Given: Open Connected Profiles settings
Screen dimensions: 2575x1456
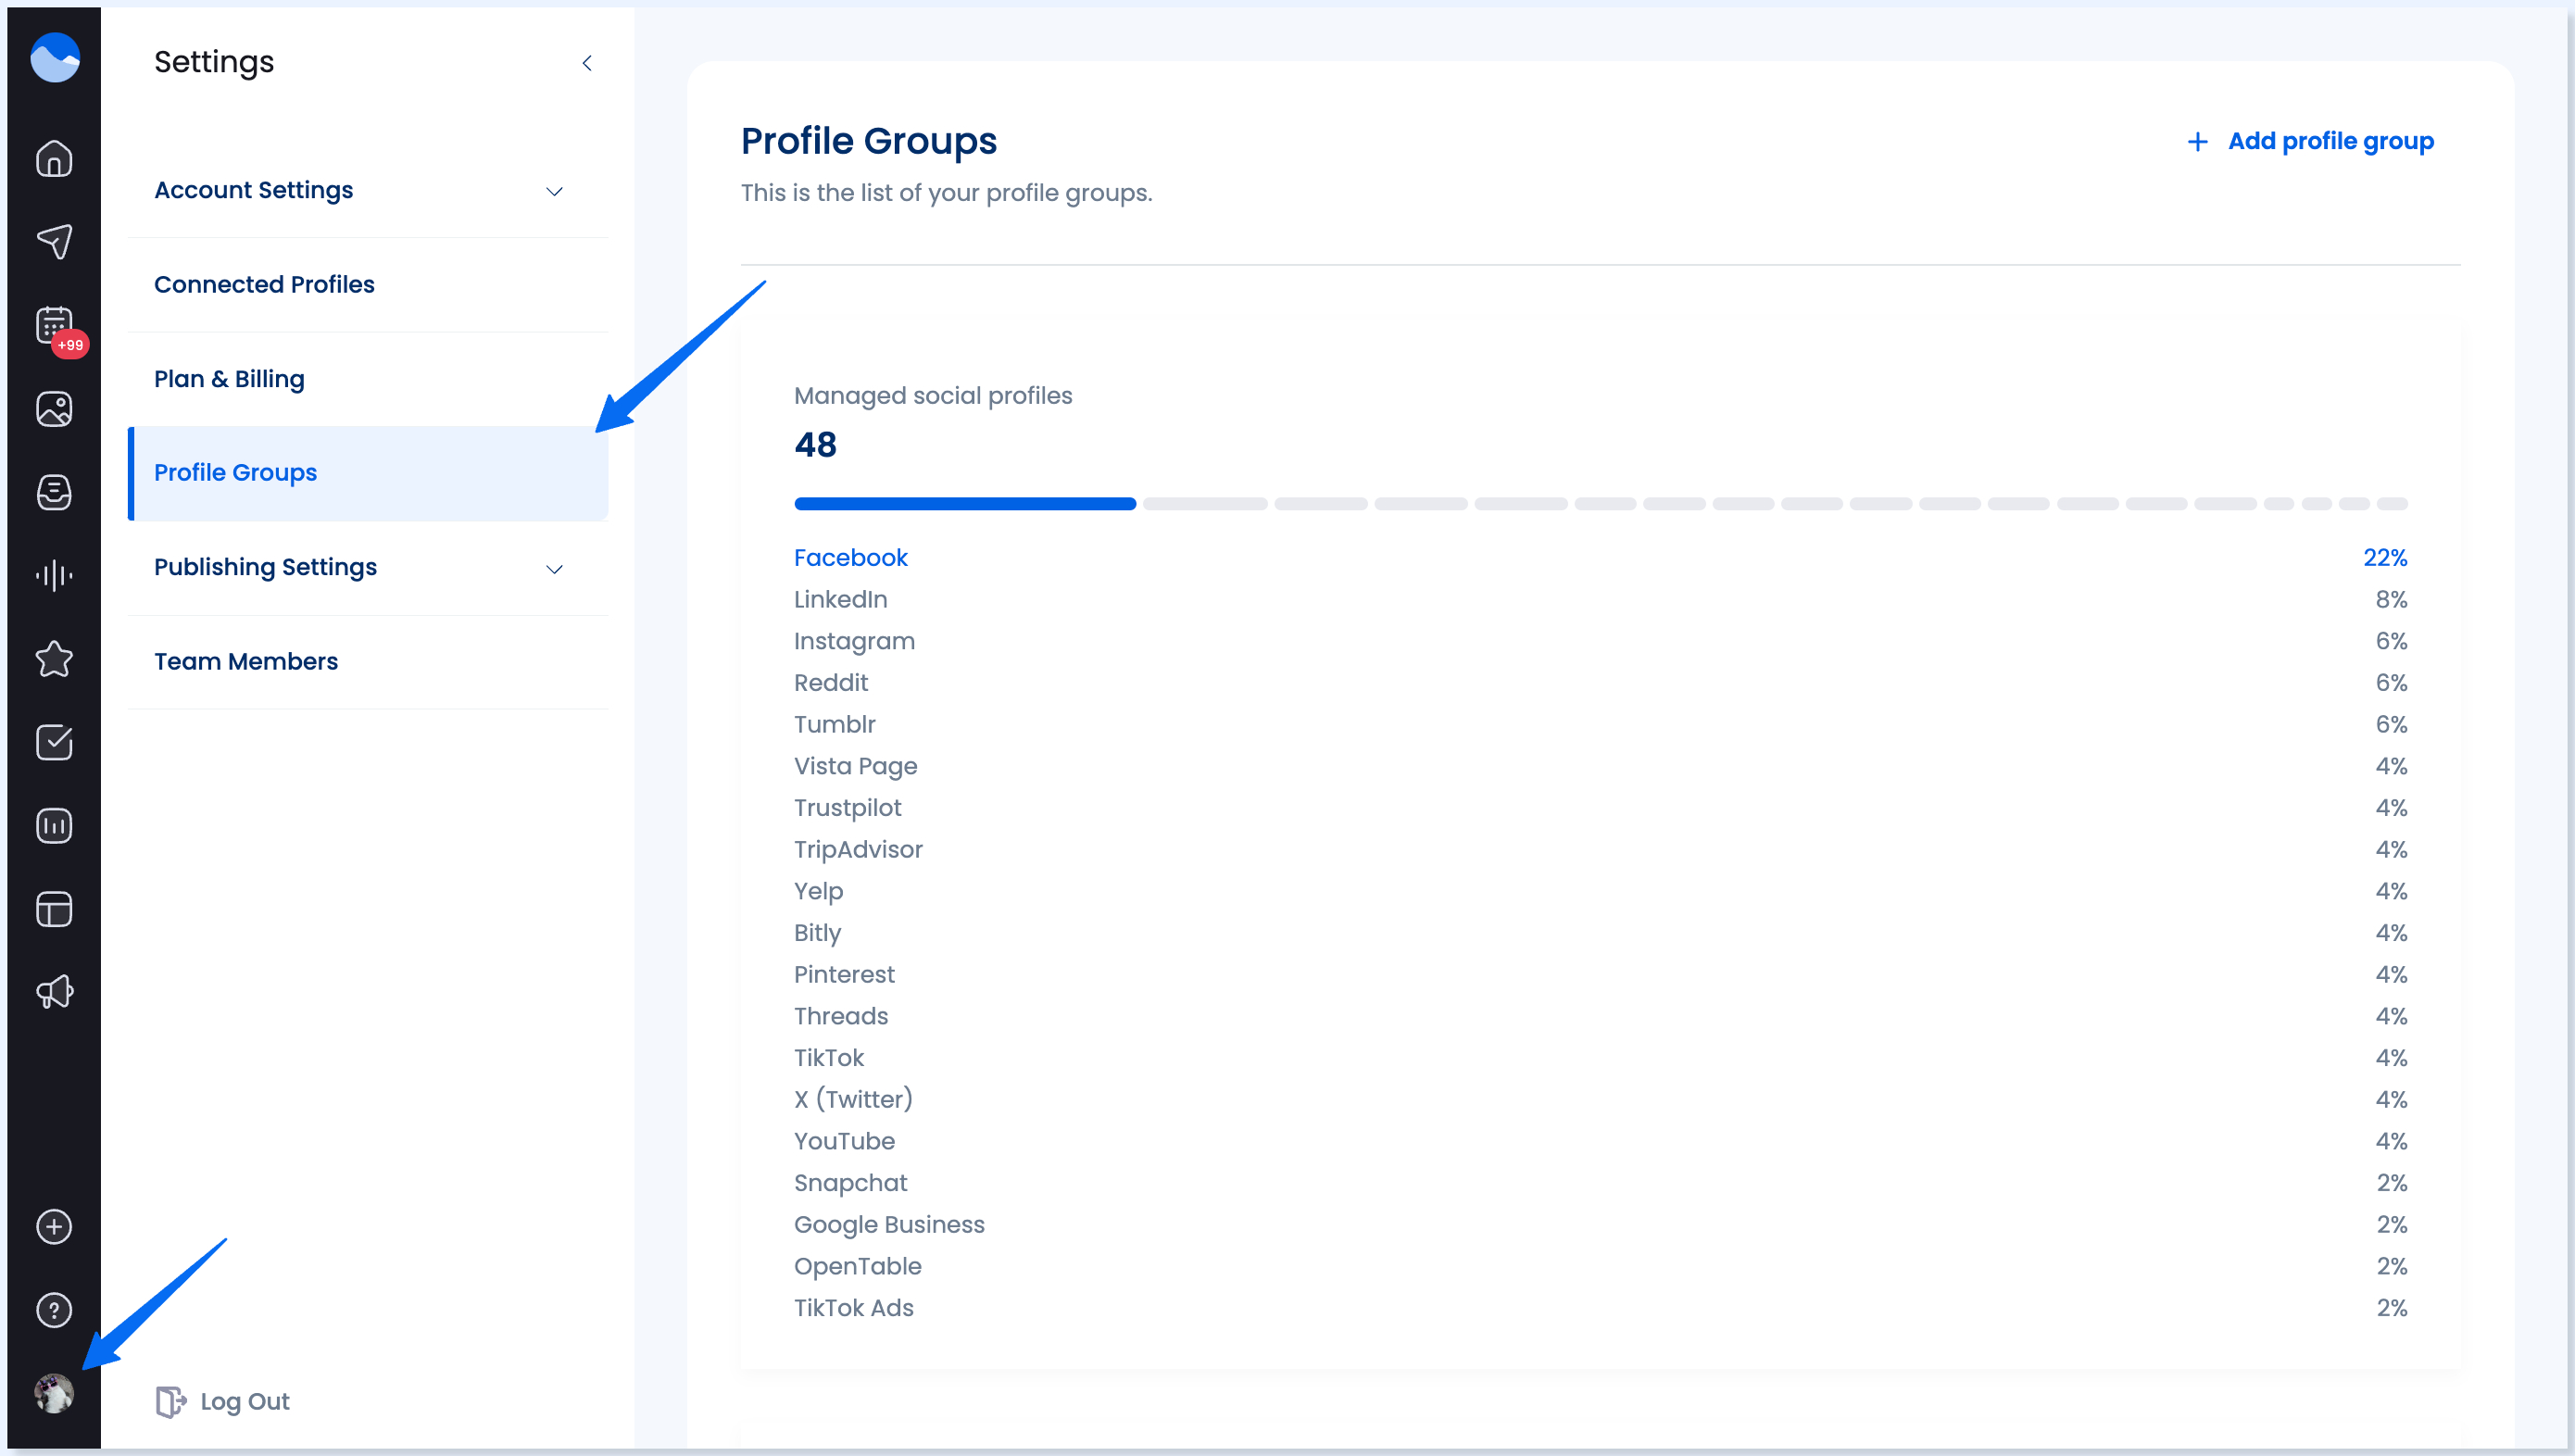Looking at the screenshot, I should (x=368, y=284).
